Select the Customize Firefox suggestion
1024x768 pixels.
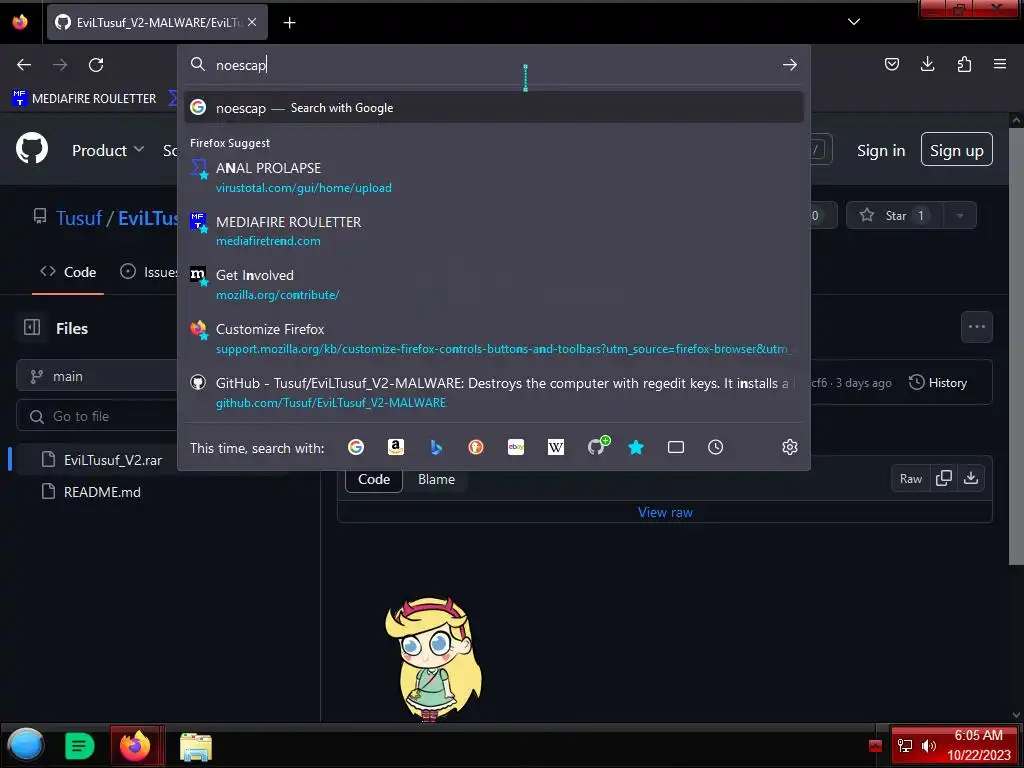(x=494, y=339)
